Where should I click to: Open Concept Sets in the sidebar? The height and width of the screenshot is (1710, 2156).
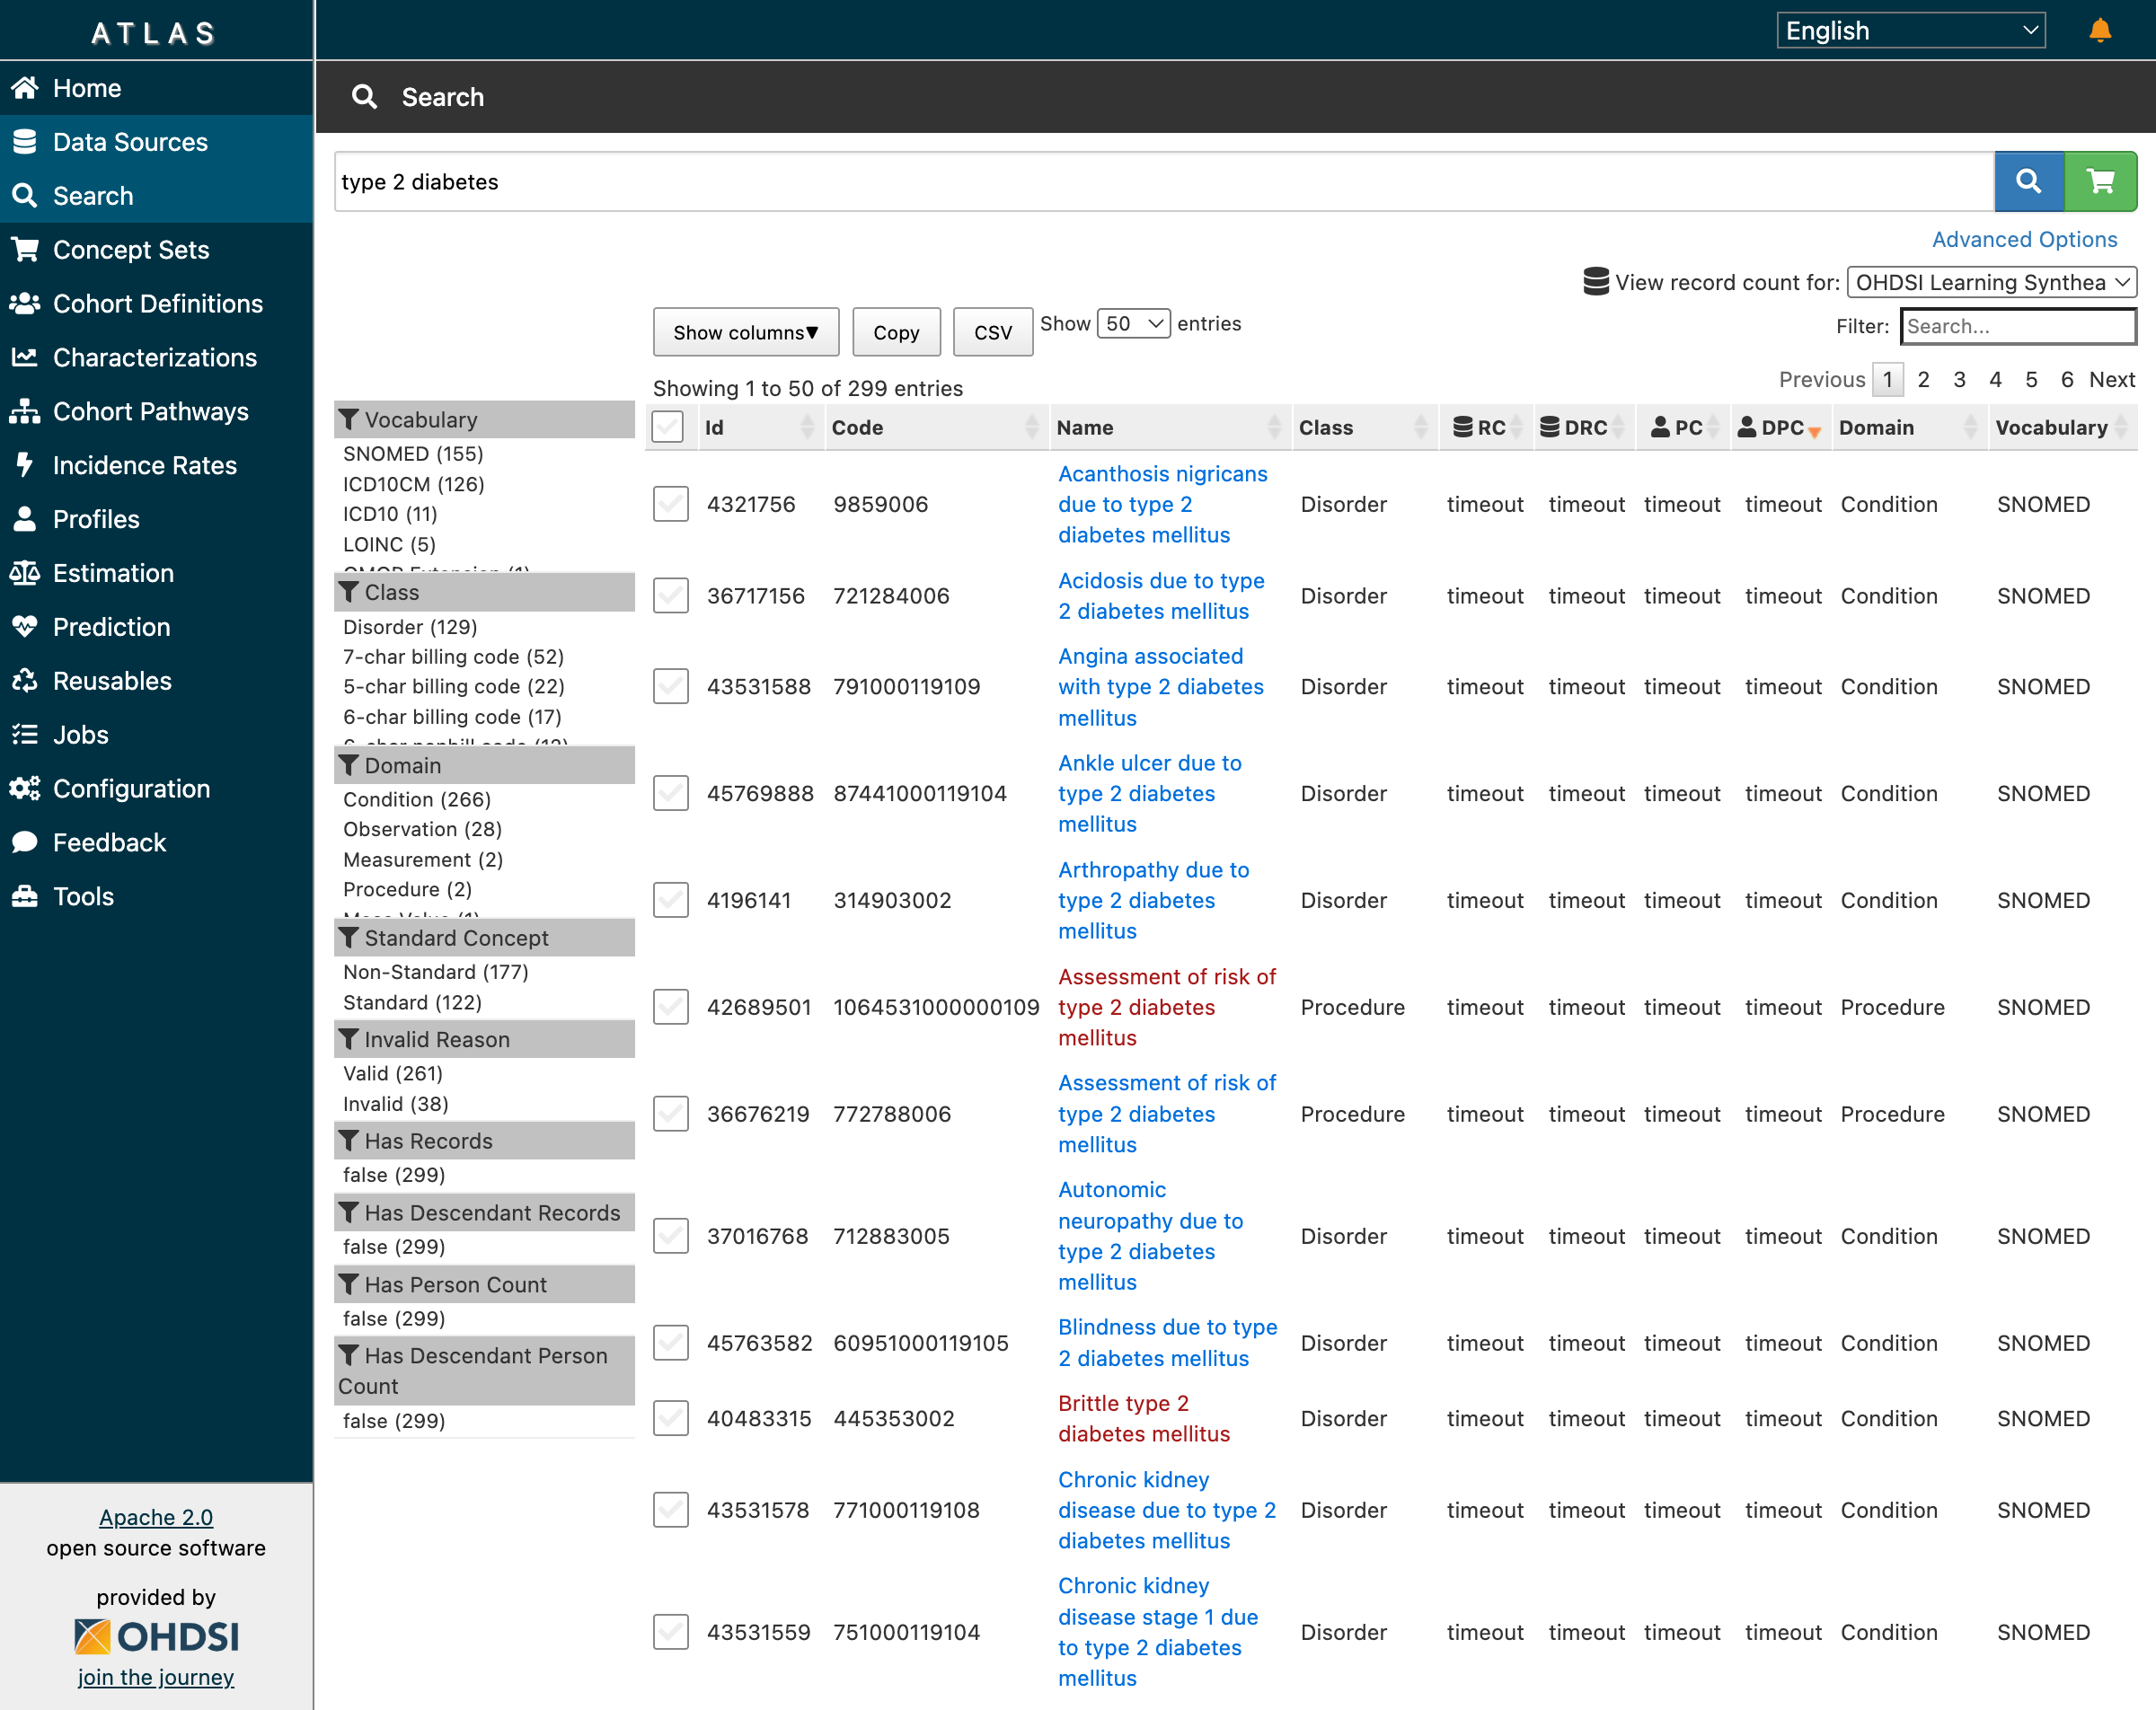[x=131, y=249]
